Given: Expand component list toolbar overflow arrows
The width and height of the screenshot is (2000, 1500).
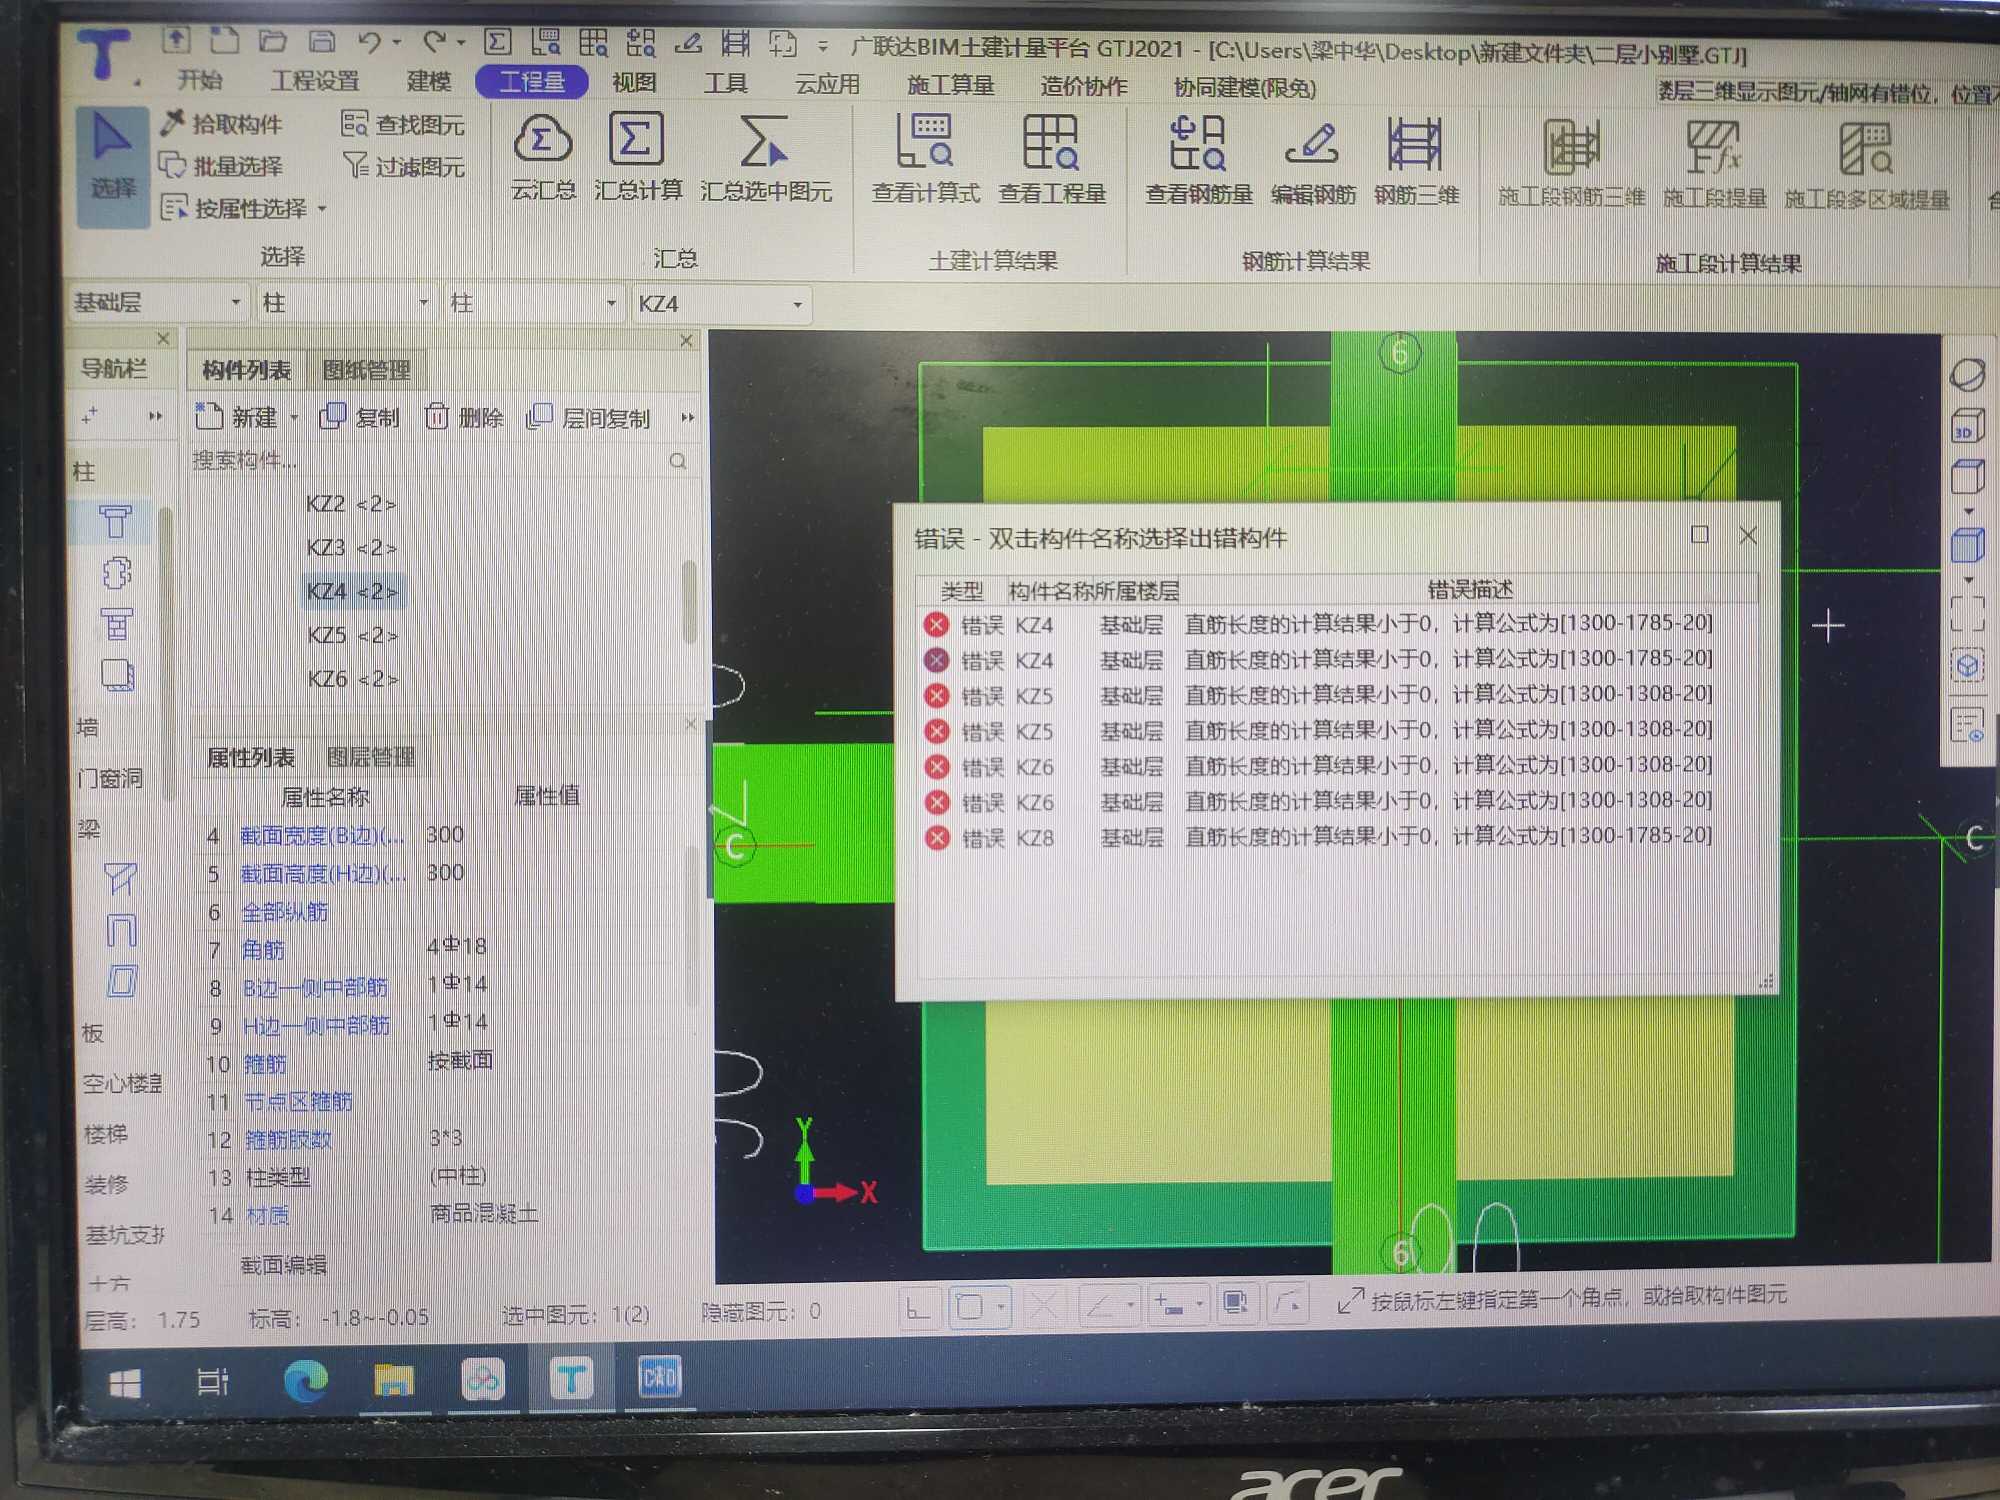Looking at the screenshot, I should tap(688, 418).
